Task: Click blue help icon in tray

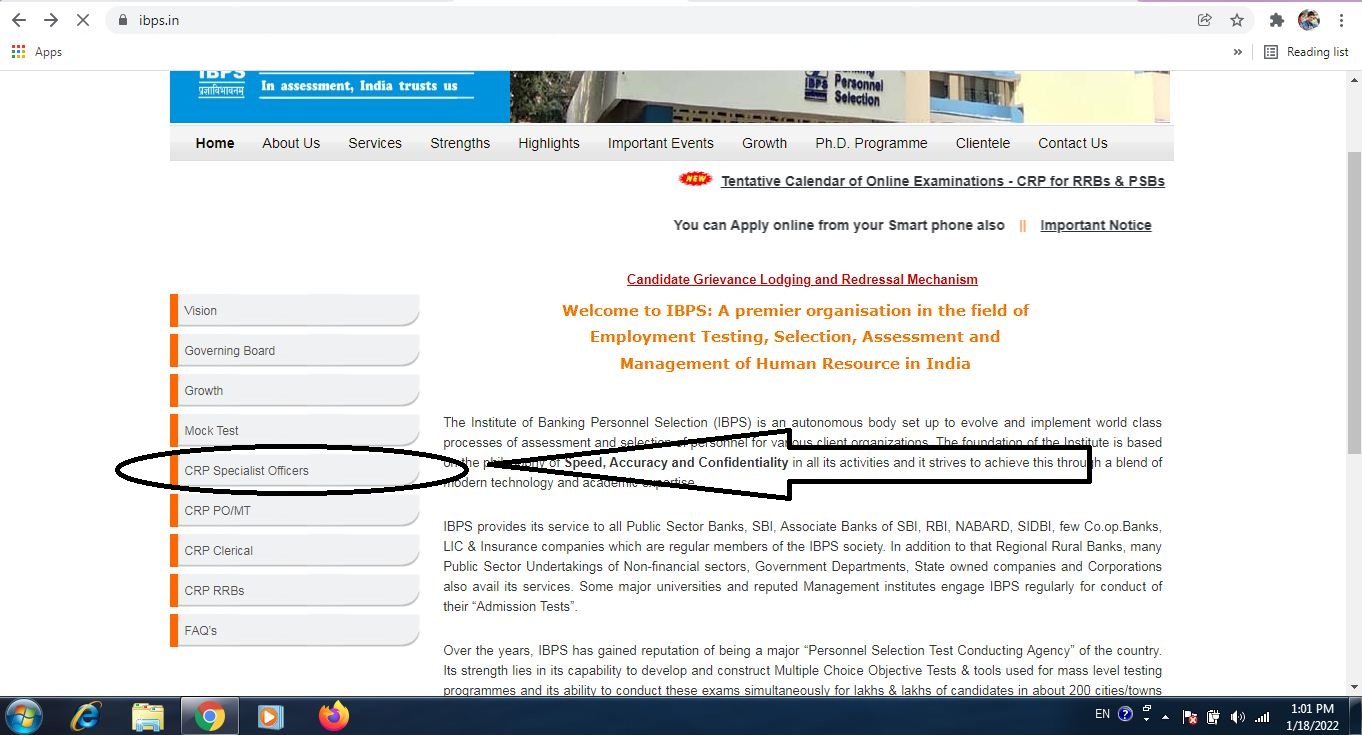Action: pyautogui.click(x=1125, y=714)
